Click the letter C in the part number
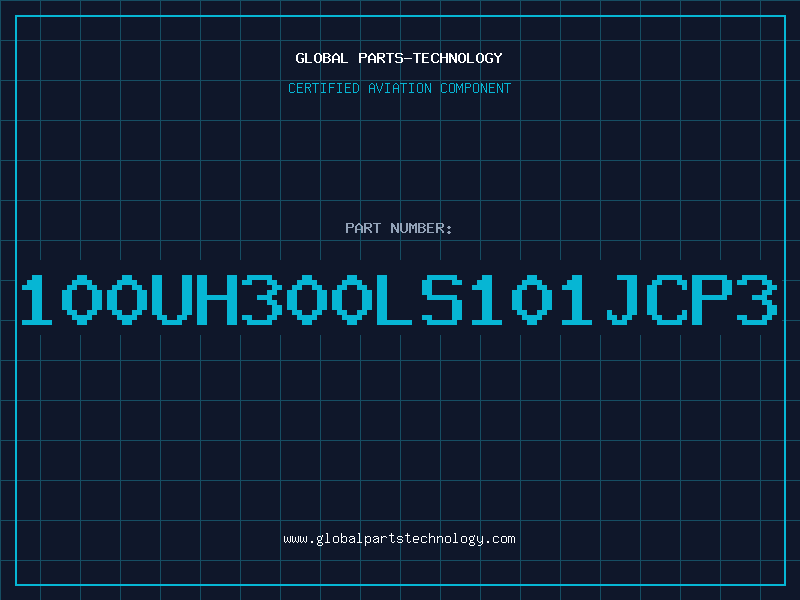800x600 pixels. point(667,299)
